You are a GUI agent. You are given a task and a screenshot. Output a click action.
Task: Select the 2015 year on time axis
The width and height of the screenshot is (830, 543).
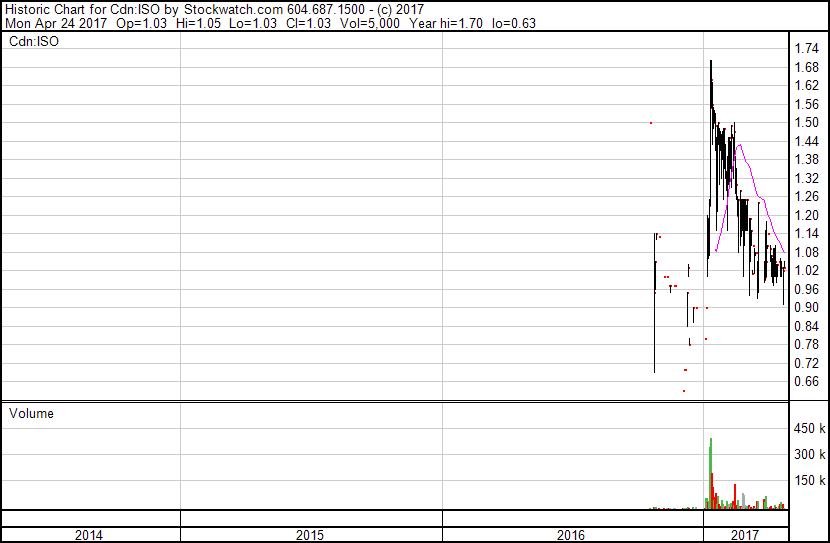point(310,535)
